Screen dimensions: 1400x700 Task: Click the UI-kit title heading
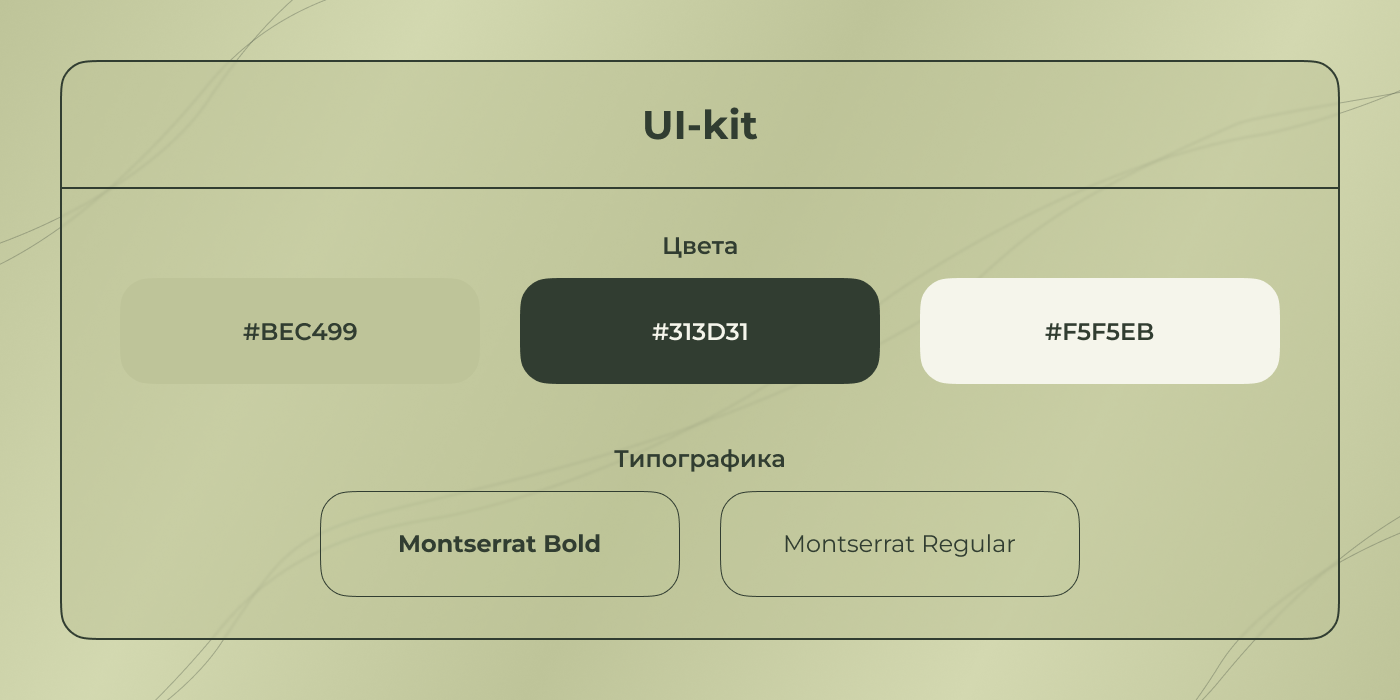699,126
